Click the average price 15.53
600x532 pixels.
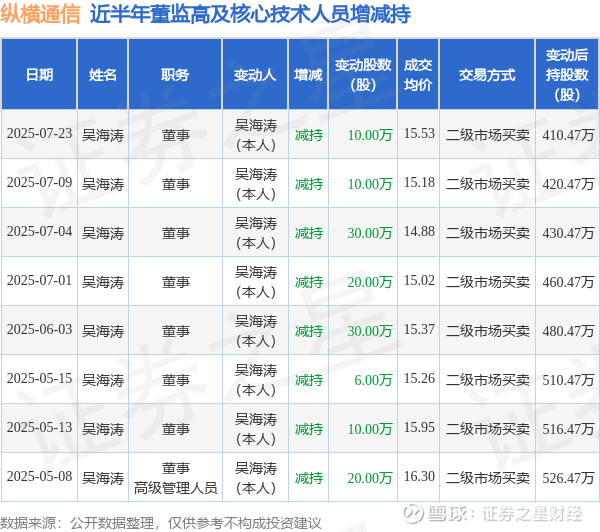[419, 134]
